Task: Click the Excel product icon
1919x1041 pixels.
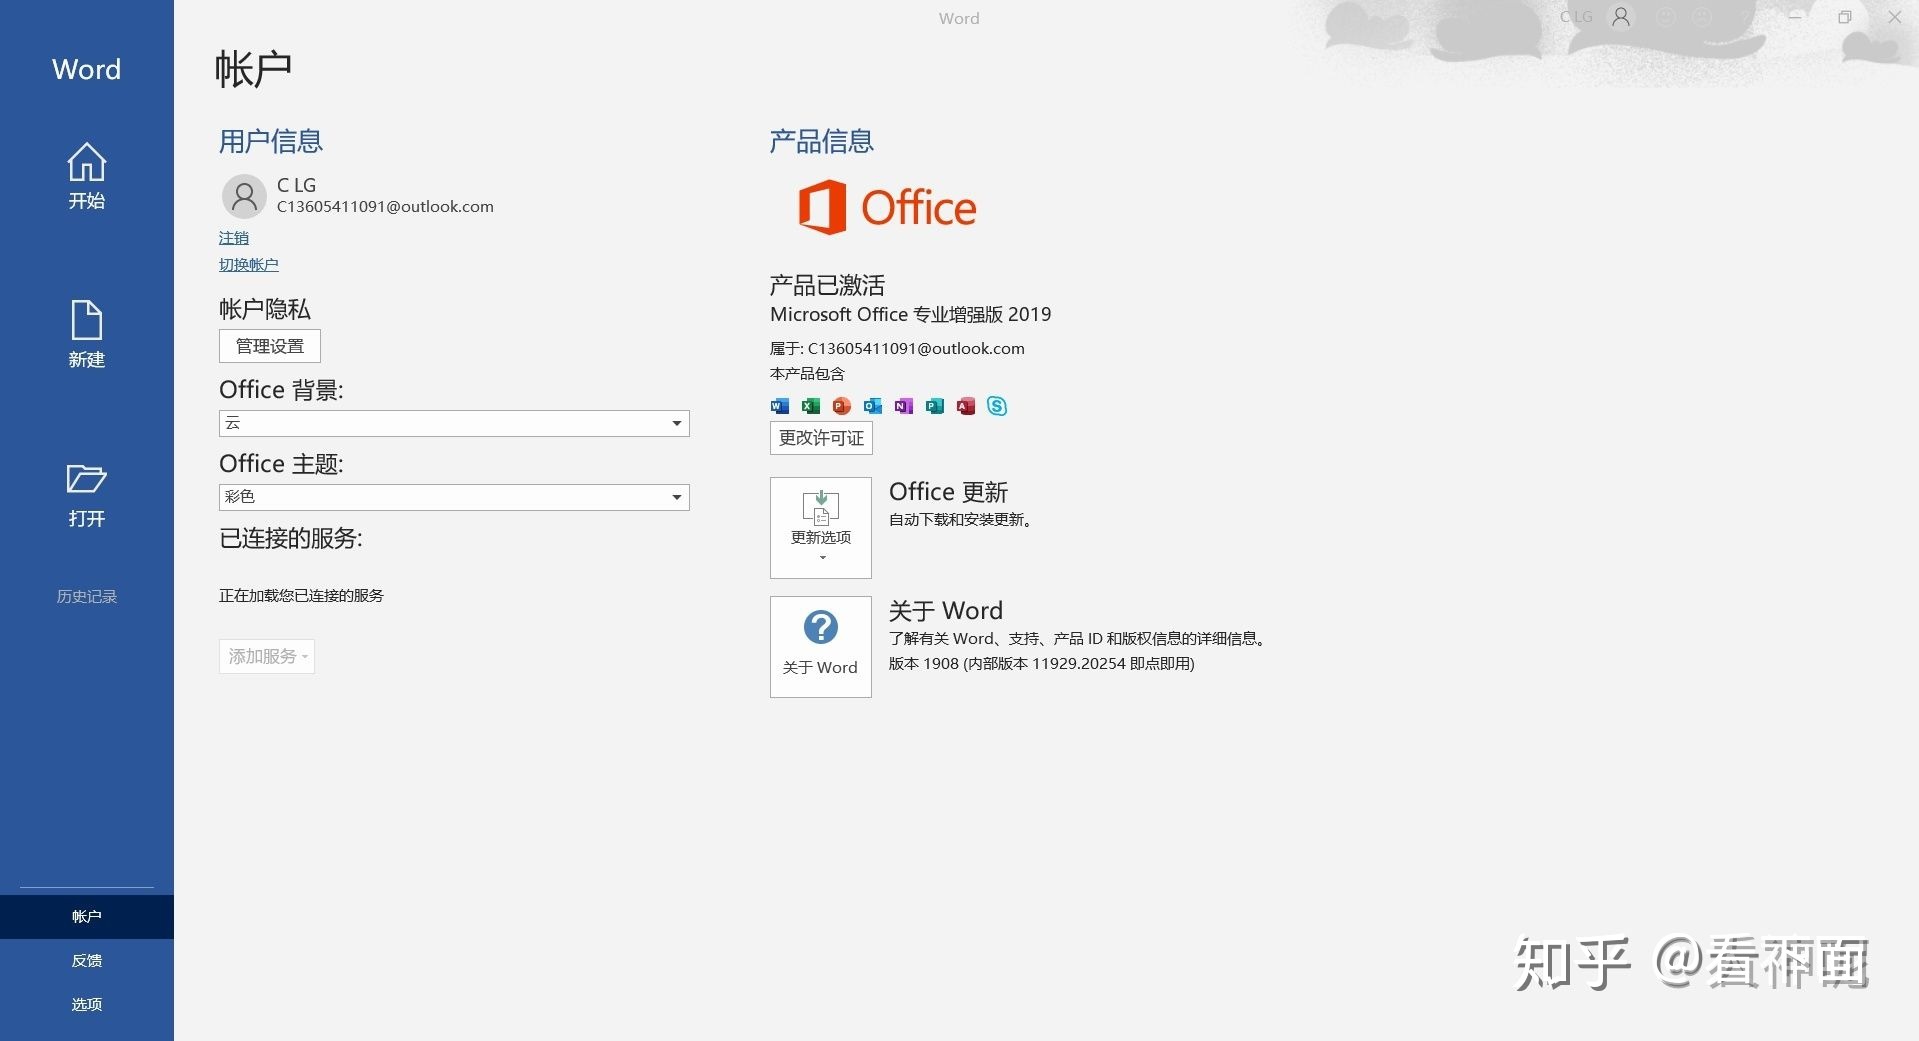Action: coord(811,406)
